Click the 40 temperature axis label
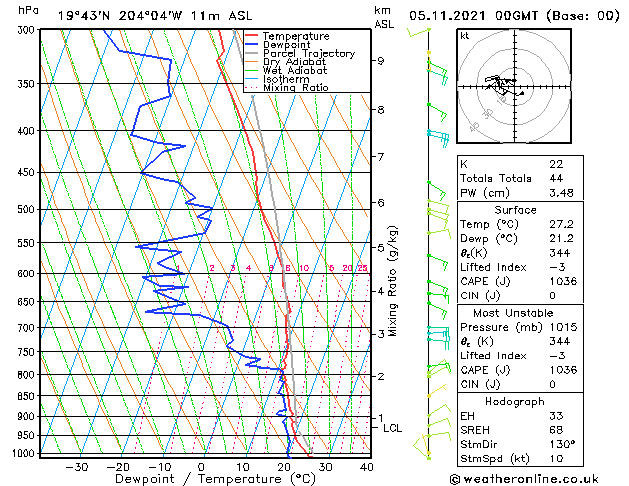 tap(366, 467)
